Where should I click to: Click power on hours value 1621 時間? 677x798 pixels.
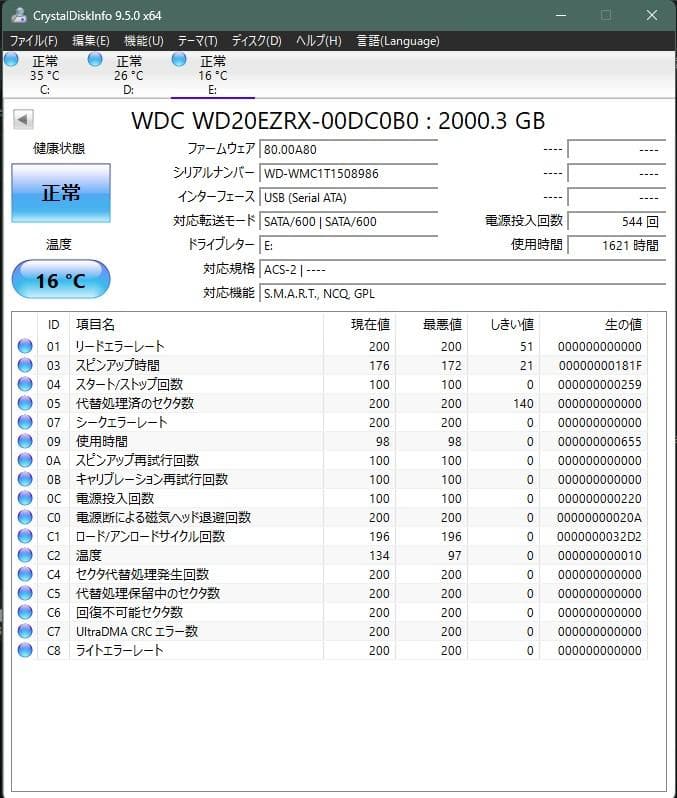pyautogui.click(x=616, y=245)
